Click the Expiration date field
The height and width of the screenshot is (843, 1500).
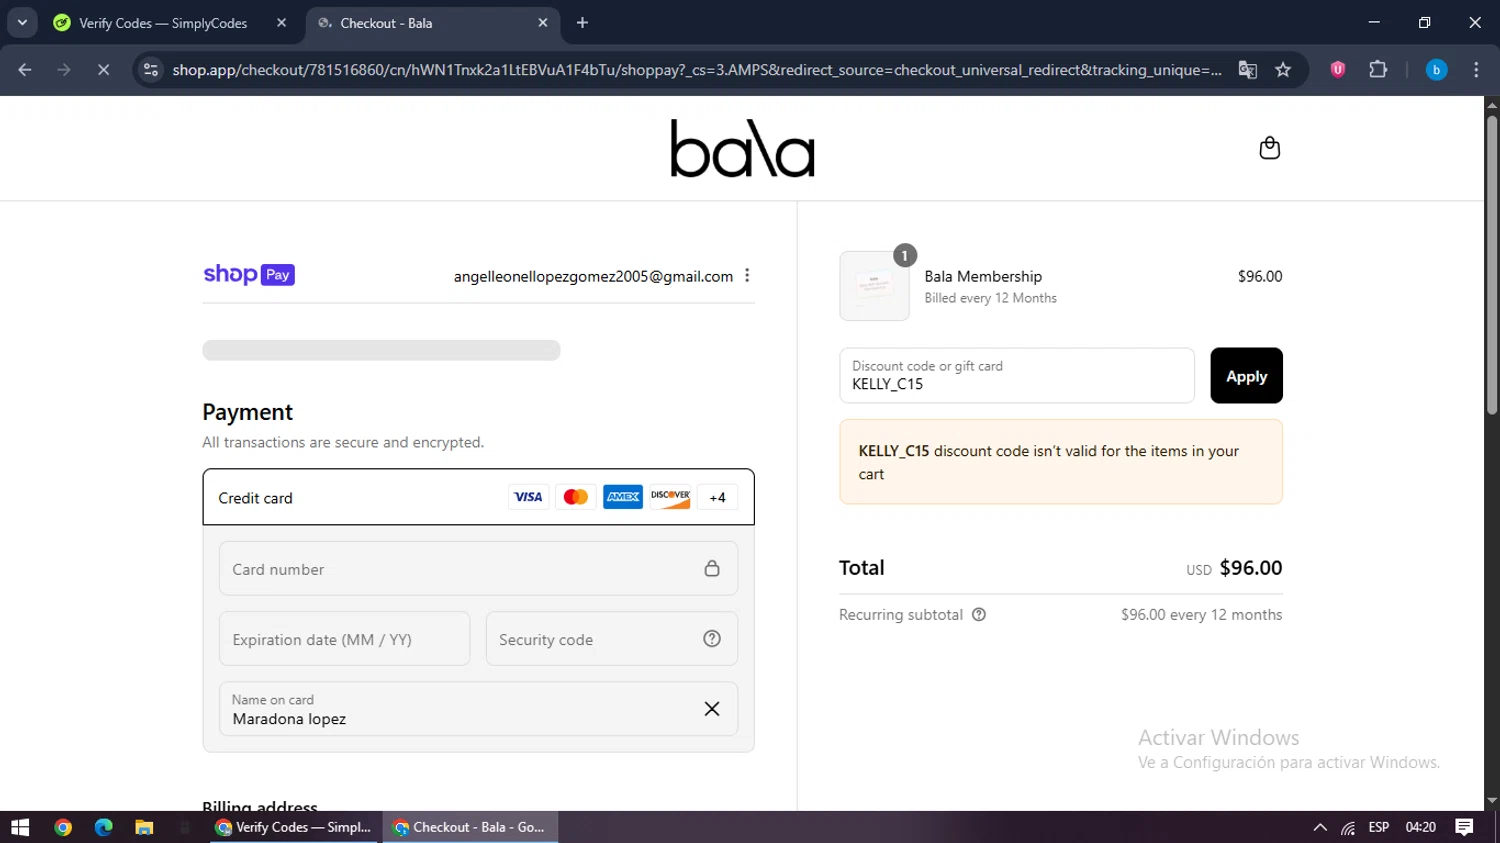pyautogui.click(x=344, y=639)
